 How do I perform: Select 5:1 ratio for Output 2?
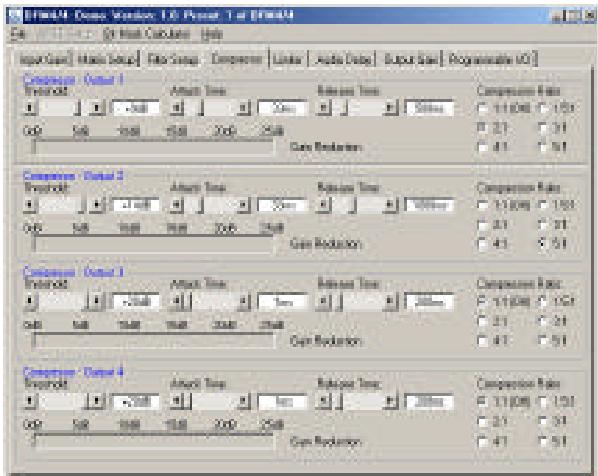[x=543, y=243]
